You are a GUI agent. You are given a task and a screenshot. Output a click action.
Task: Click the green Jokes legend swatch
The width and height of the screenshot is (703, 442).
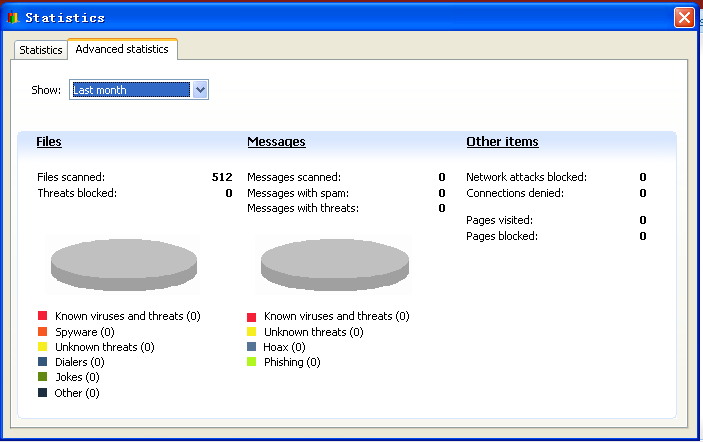[43, 377]
